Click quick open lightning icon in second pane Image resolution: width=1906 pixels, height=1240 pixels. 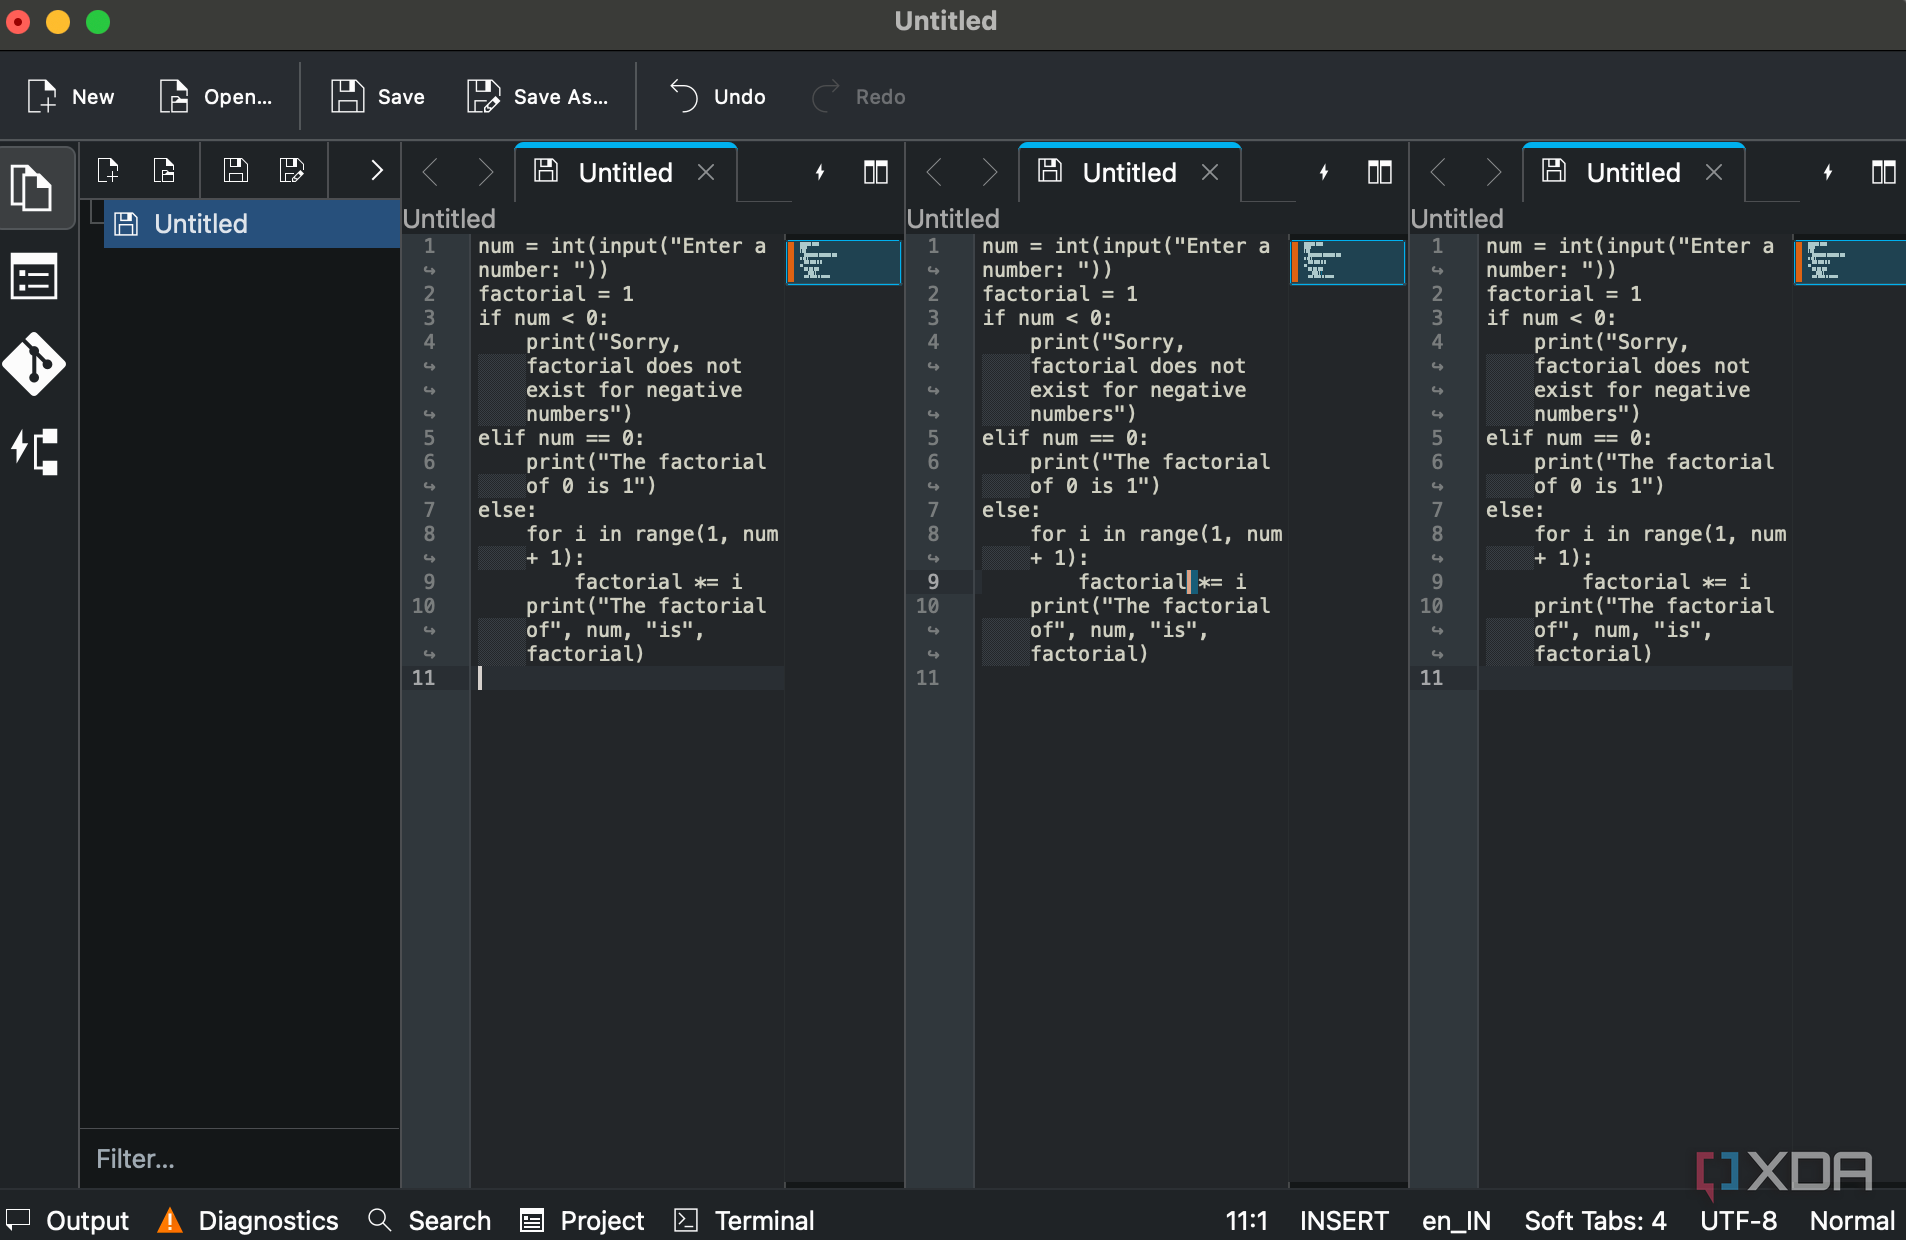click(x=1324, y=173)
